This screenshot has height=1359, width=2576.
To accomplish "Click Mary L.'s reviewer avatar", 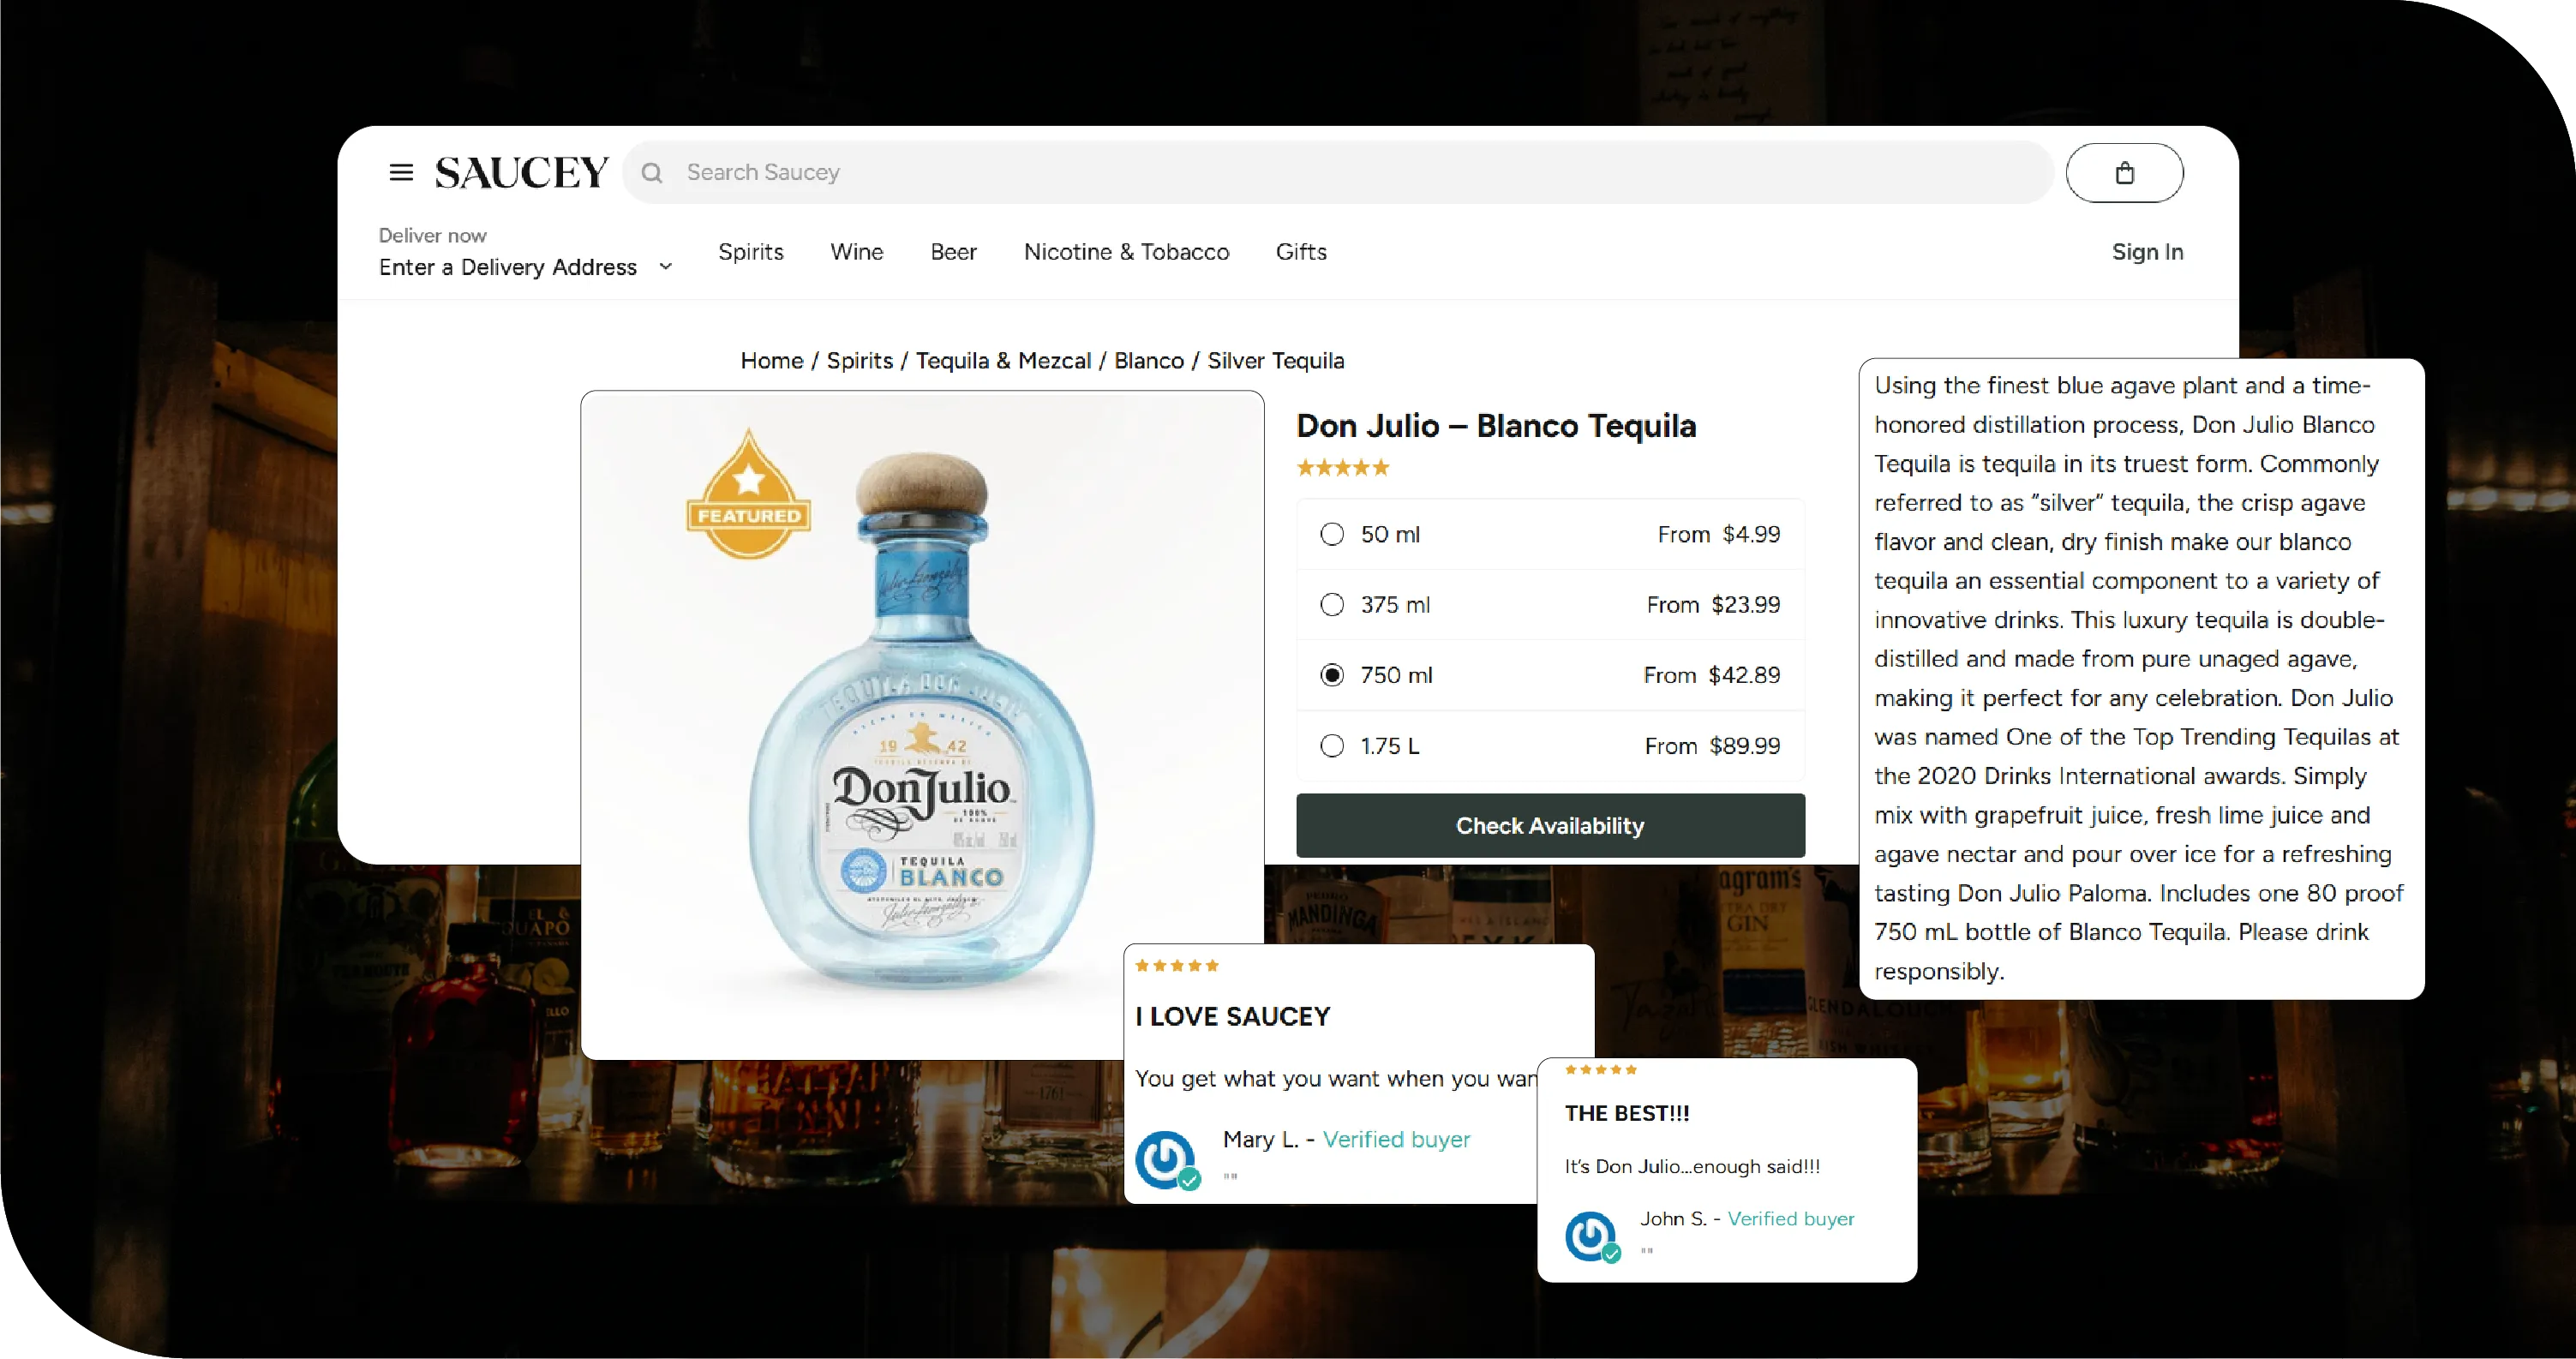I will 1165,1159.
